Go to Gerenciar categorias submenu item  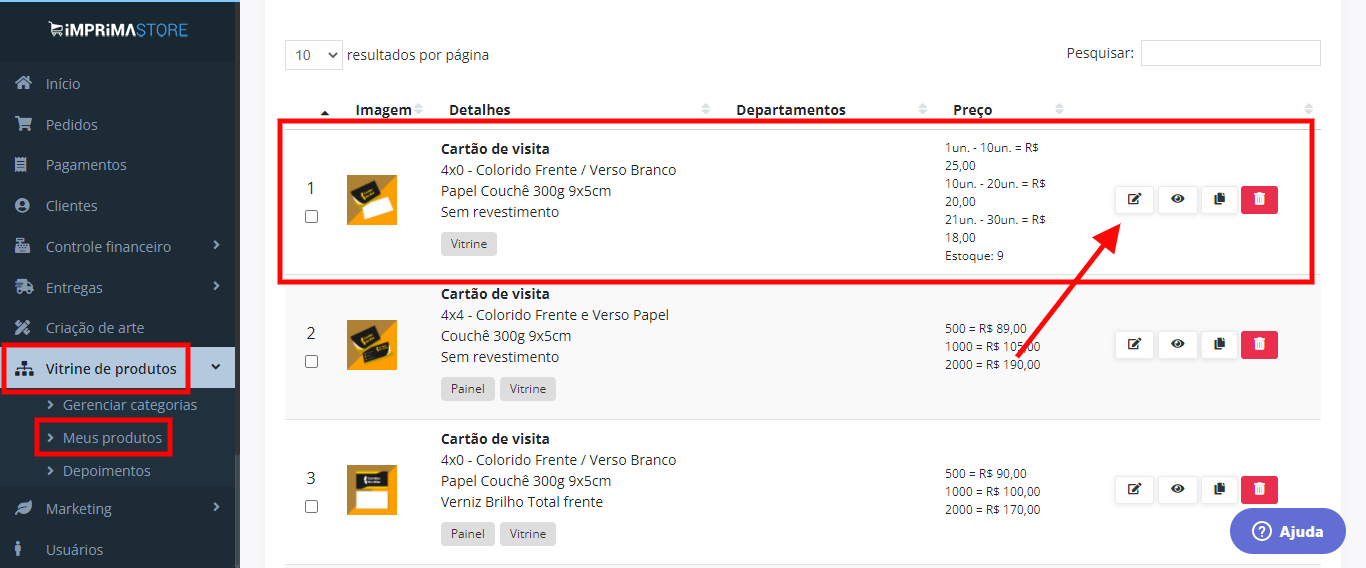tap(130, 405)
